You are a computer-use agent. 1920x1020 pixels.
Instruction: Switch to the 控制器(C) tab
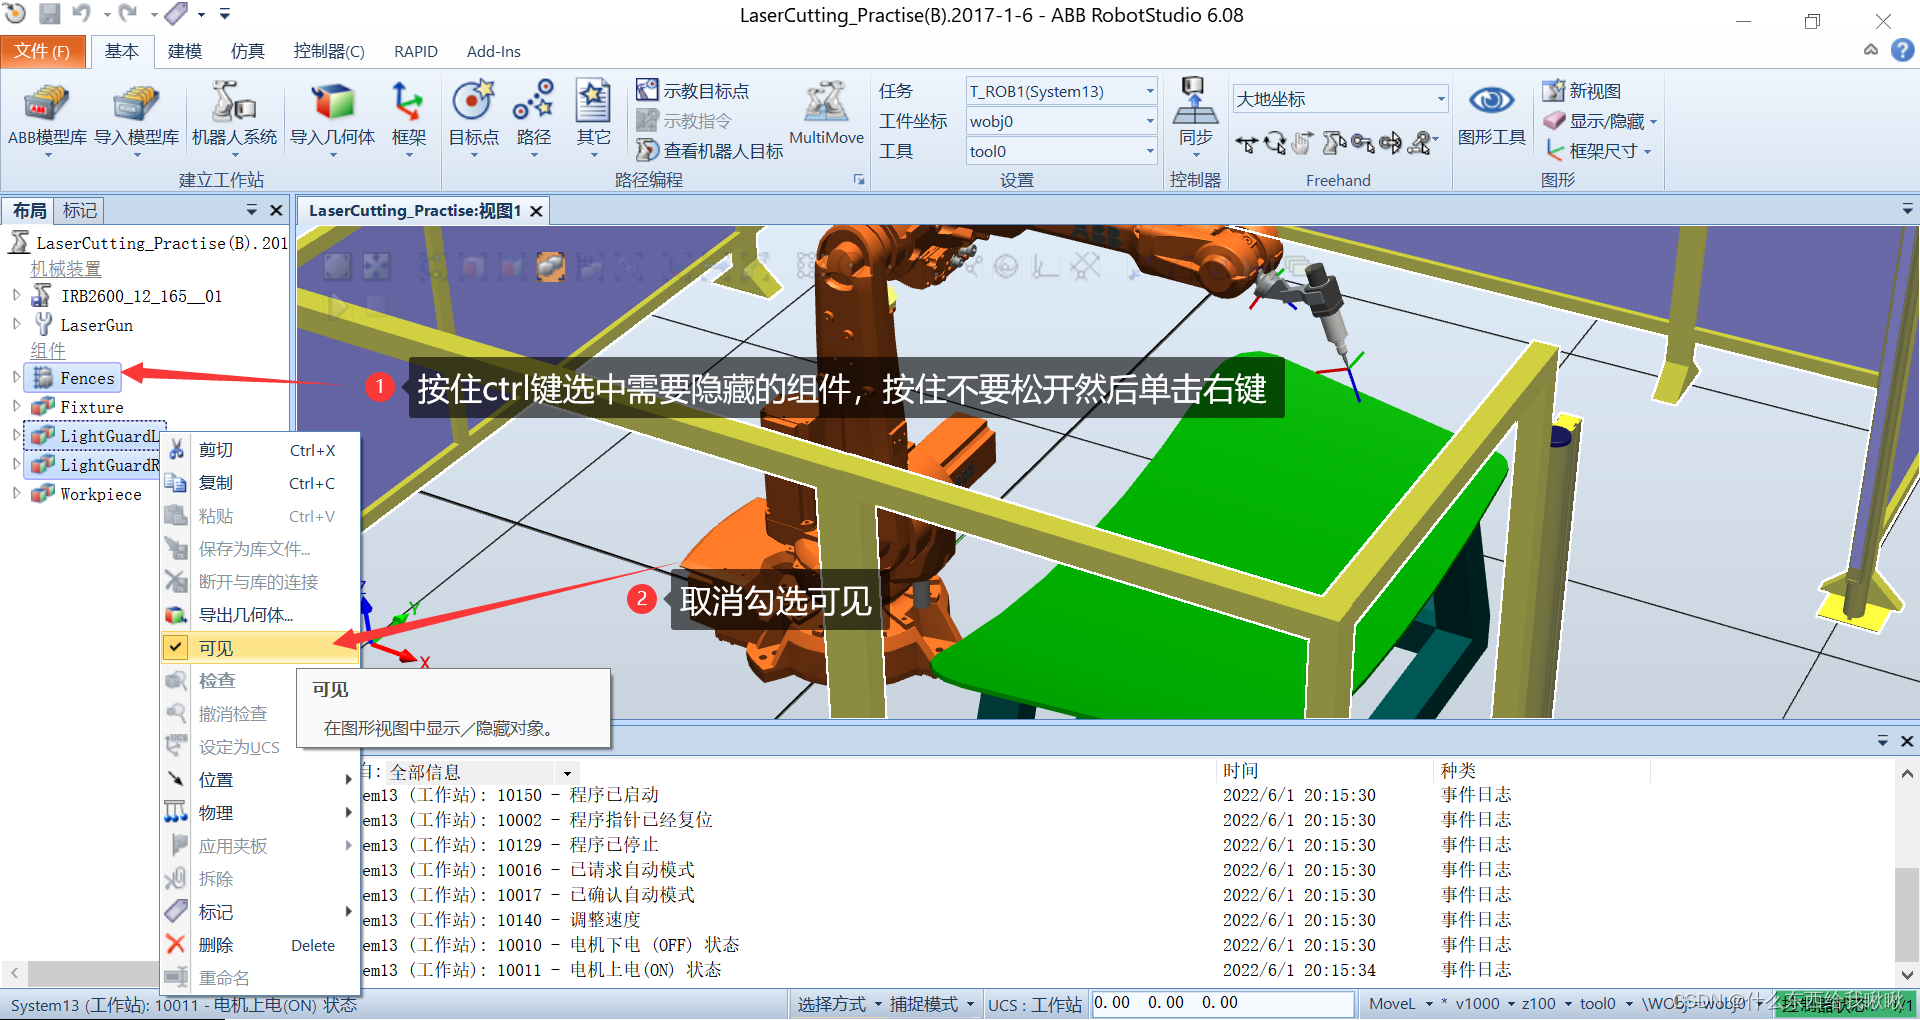(329, 51)
